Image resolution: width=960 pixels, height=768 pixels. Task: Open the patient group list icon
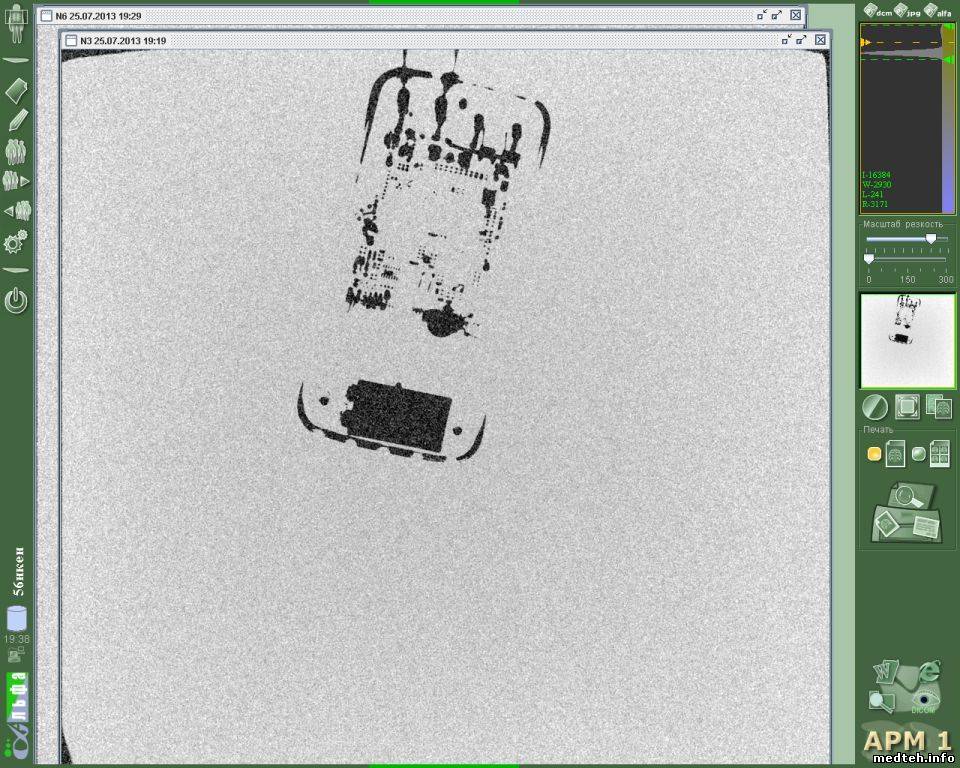(16, 151)
